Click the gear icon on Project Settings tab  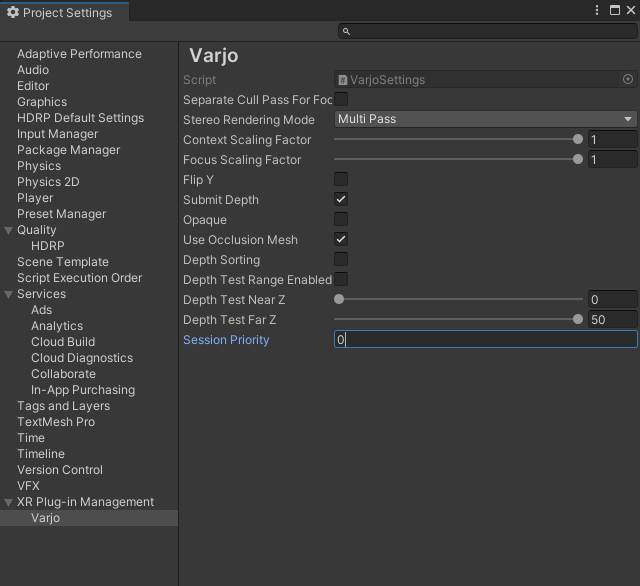click(x=13, y=12)
